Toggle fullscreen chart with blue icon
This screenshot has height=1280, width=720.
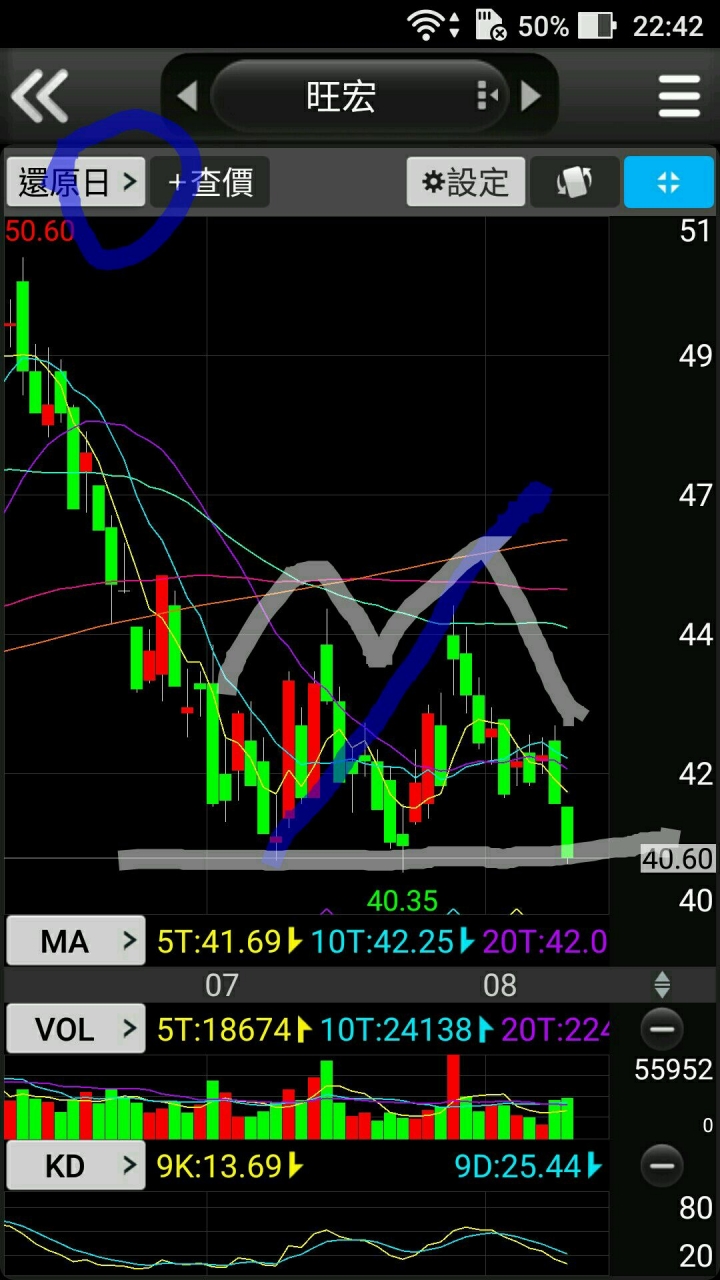(669, 182)
